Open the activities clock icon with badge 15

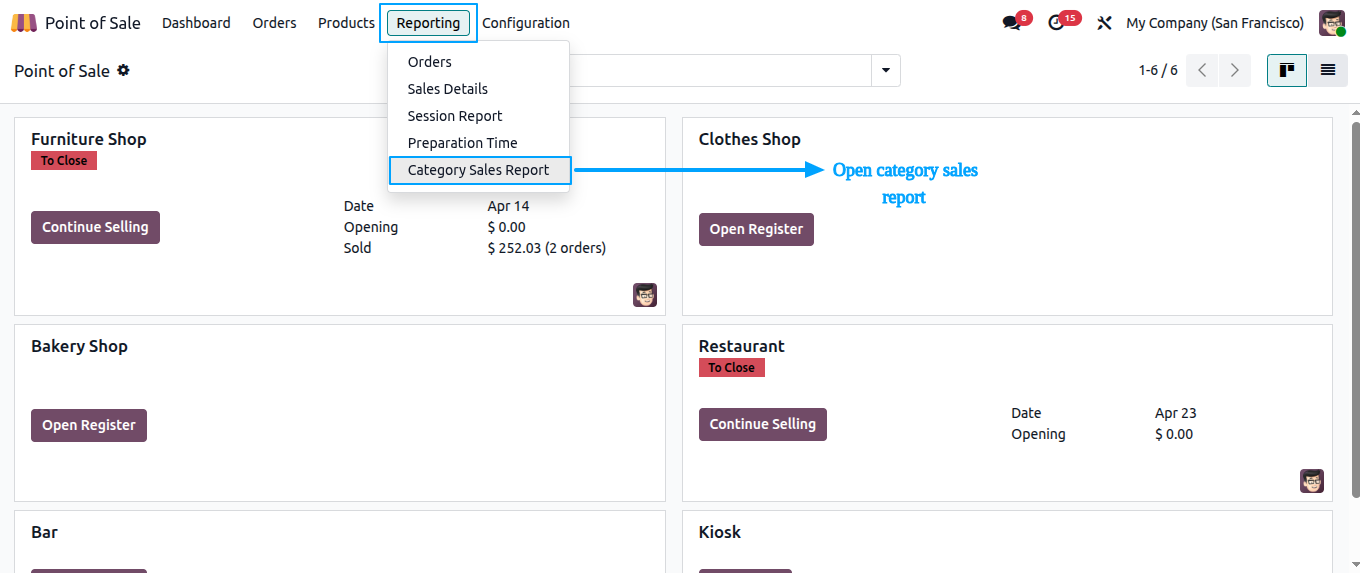(x=1057, y=23)
